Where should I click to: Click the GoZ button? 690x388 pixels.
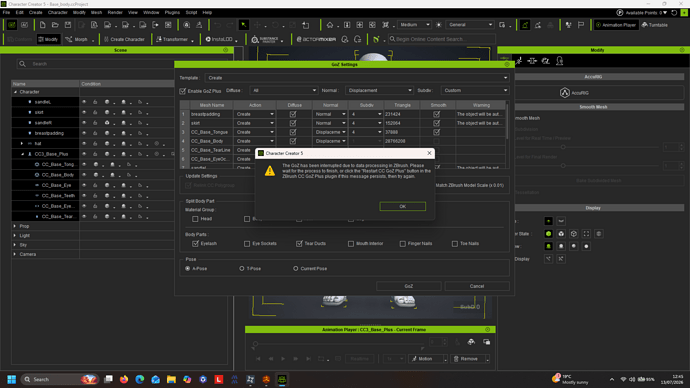point(409,286)
